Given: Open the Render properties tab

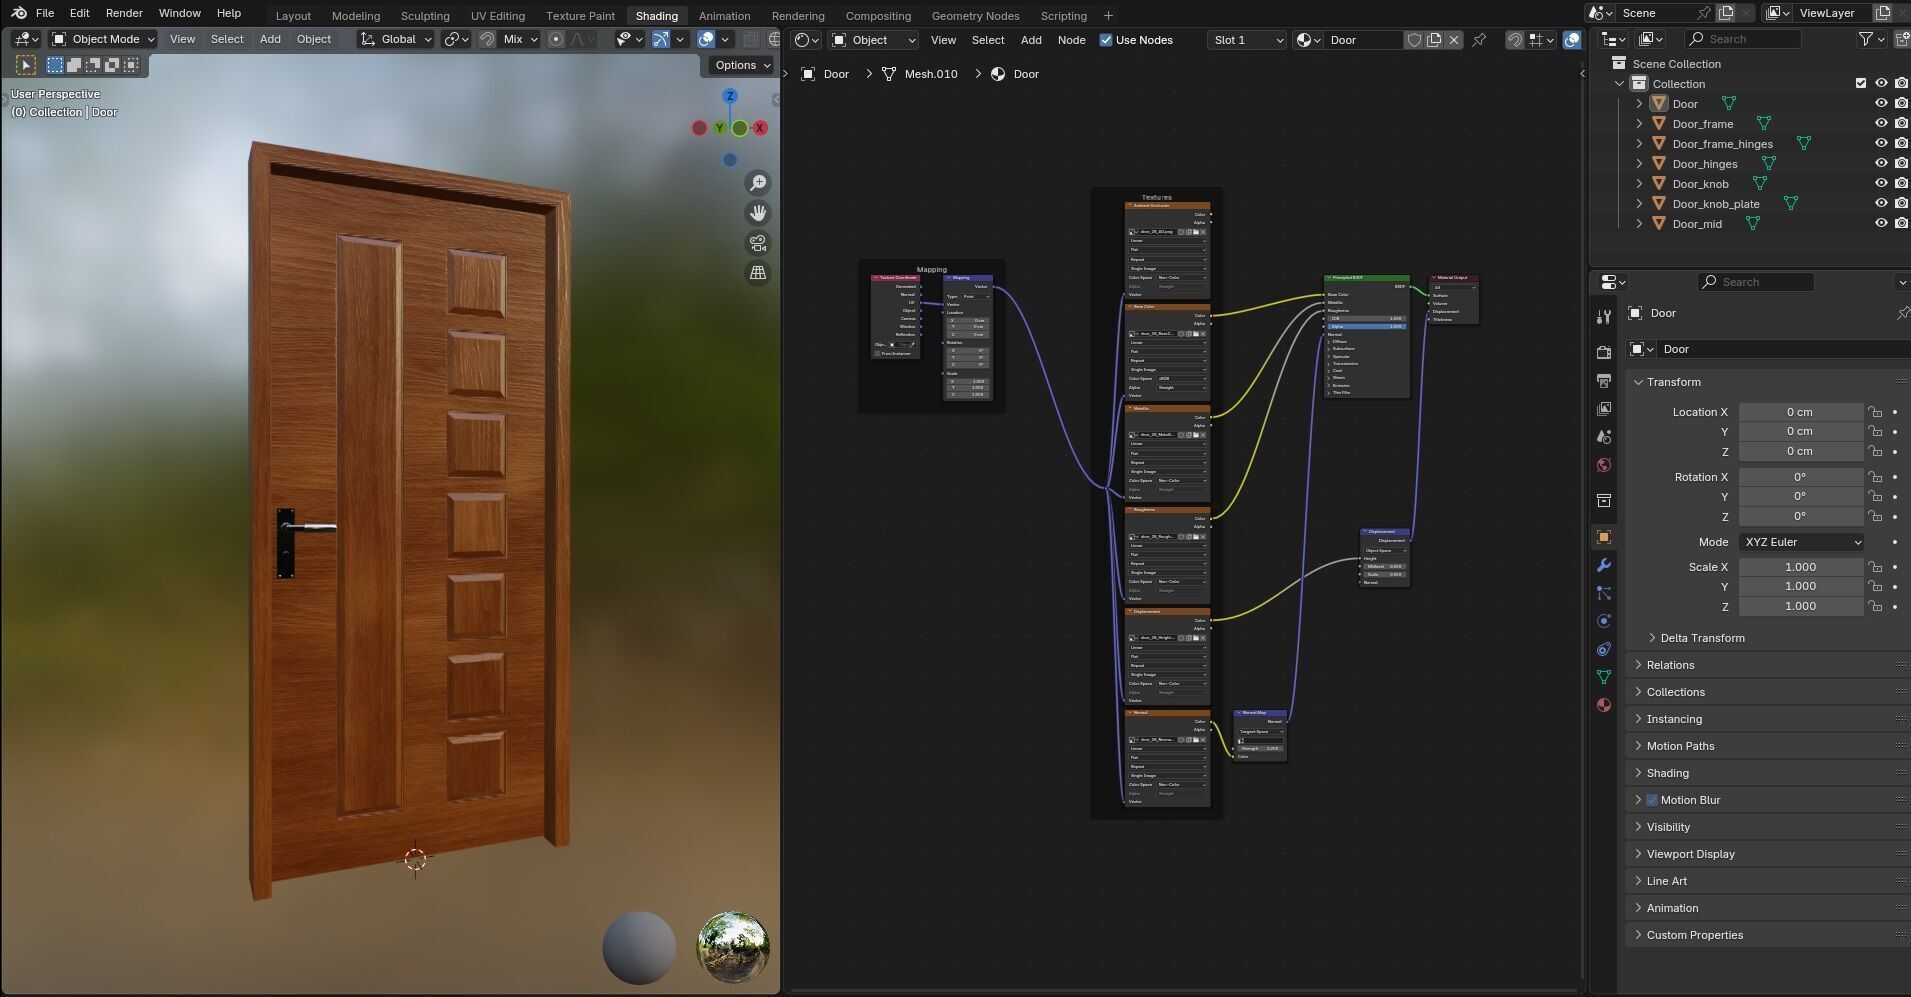Looking at the screenshot, I should point(1604,352).
